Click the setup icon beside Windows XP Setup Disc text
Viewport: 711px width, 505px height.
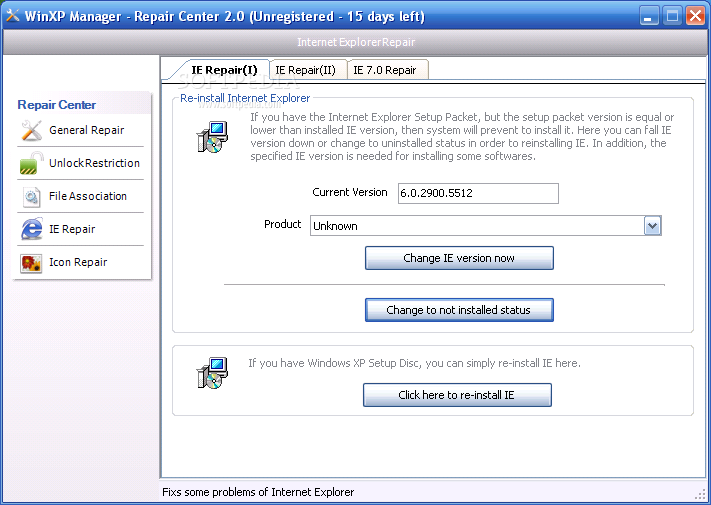[x=212, y=373]
